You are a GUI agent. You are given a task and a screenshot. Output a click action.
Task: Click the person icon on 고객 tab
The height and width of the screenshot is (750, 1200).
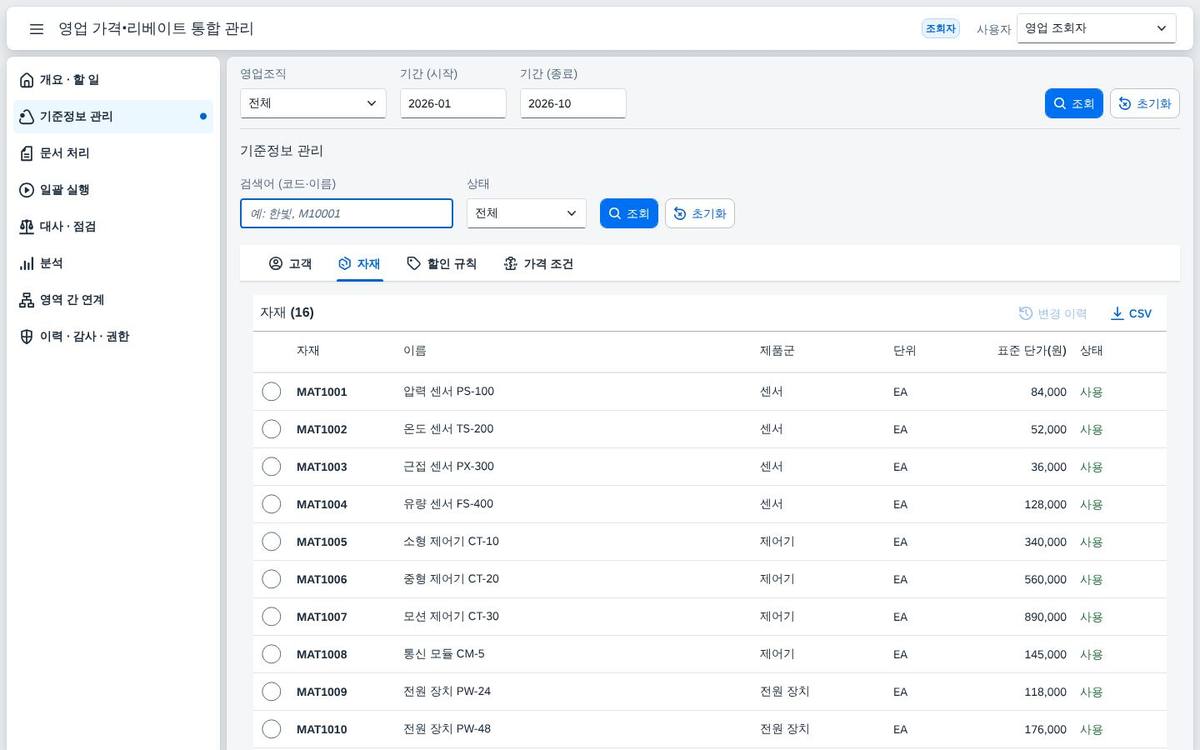(x=276, y=264)
